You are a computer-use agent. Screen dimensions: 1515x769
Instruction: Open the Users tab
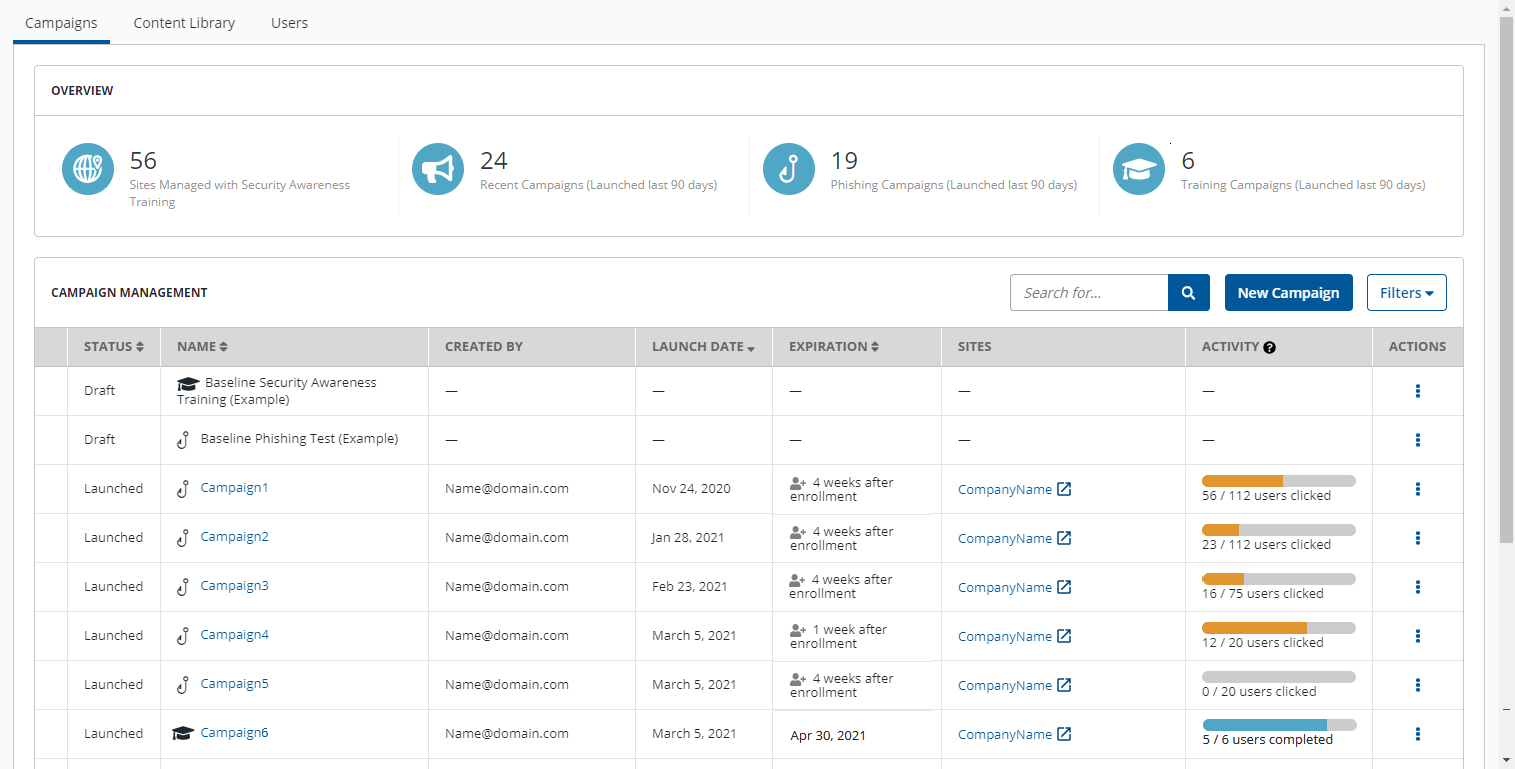289,23
